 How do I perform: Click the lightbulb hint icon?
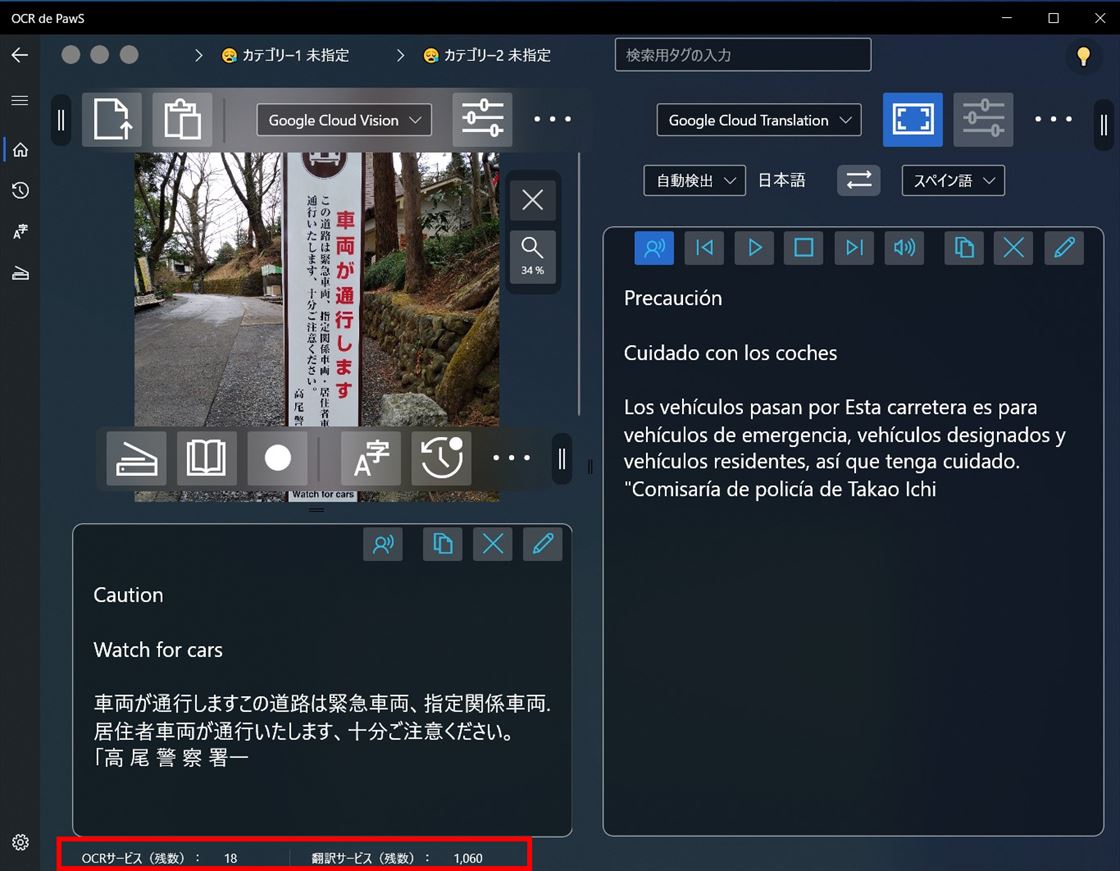1083,56
